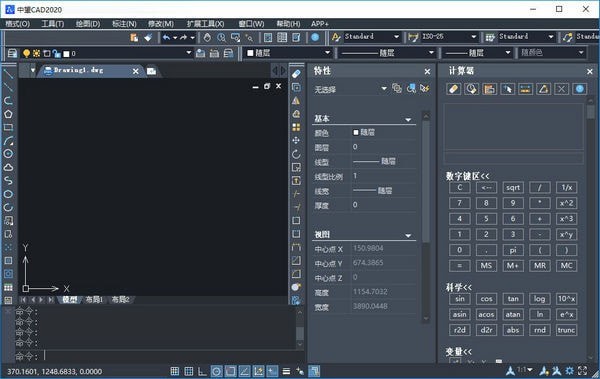The width and height of the screenshot is (600, 379).
Task: Click the pi calculator button
Action: click(x=513, y=250)
